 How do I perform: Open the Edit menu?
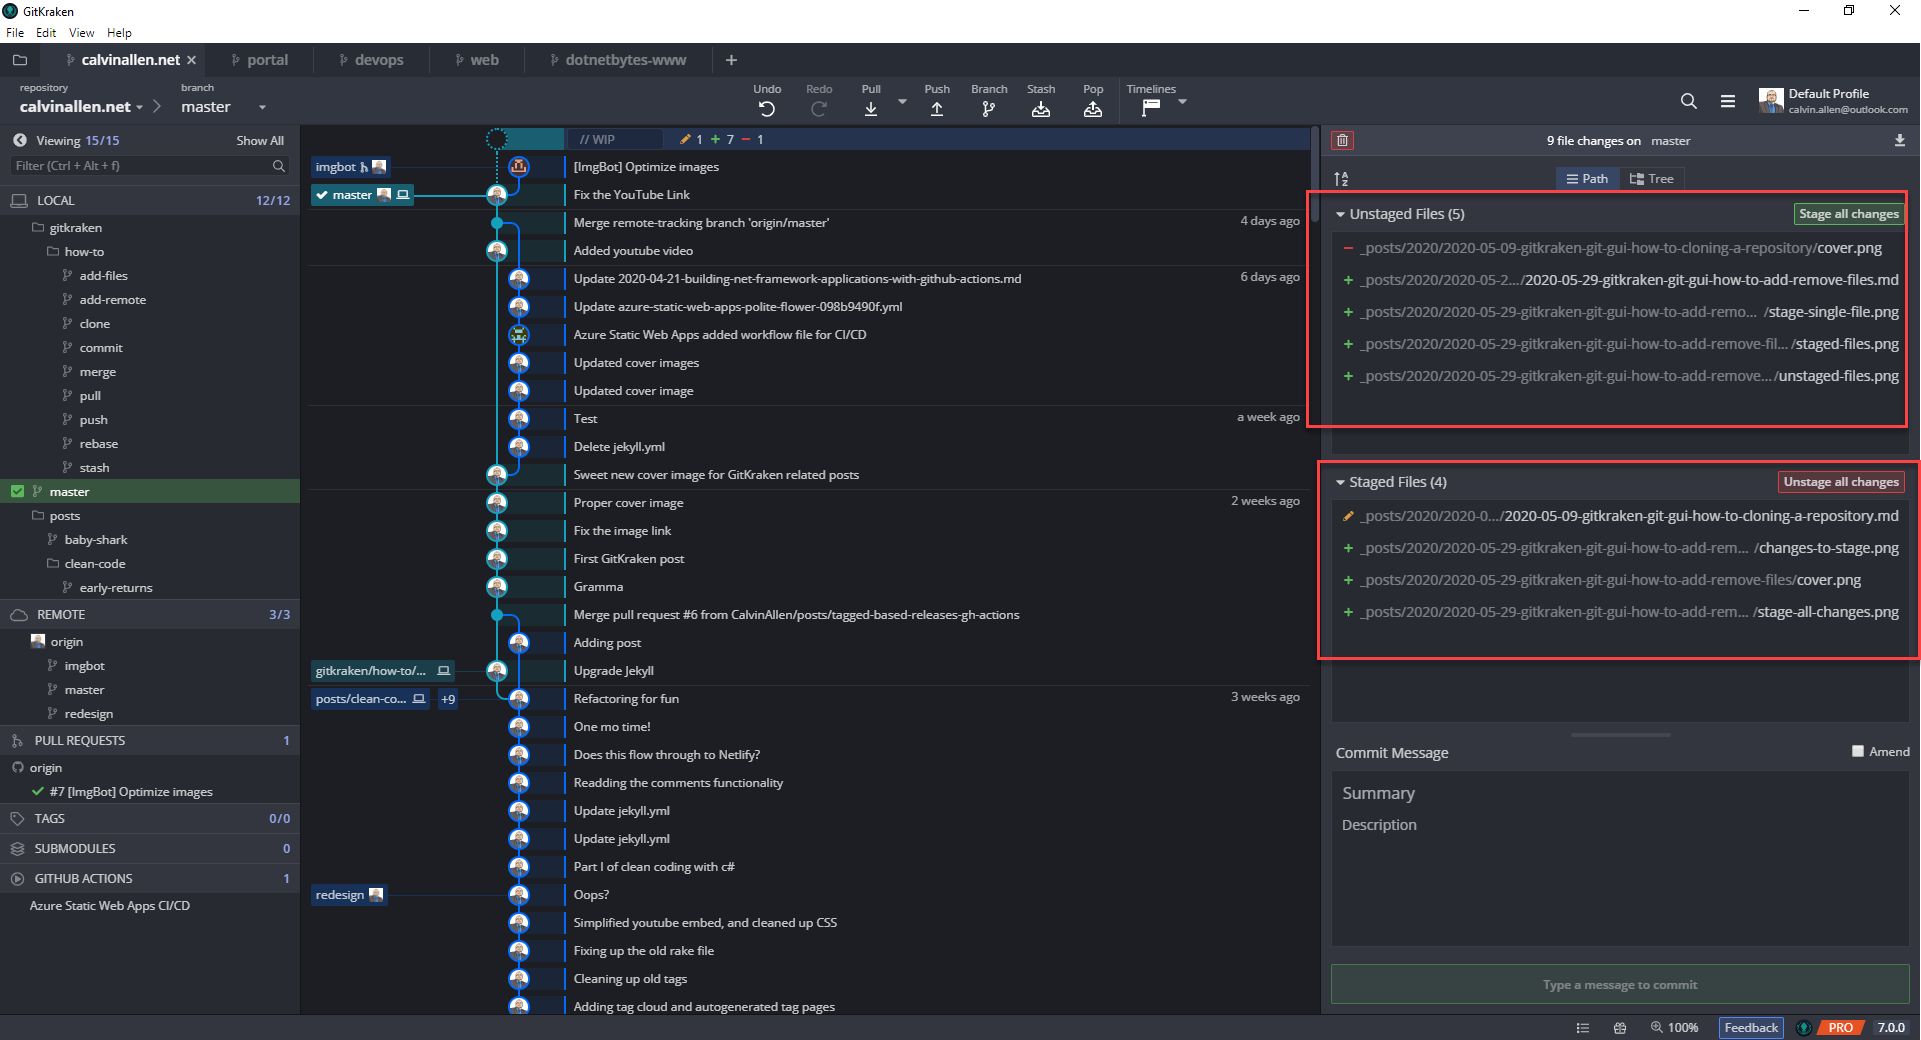(46, 32)
